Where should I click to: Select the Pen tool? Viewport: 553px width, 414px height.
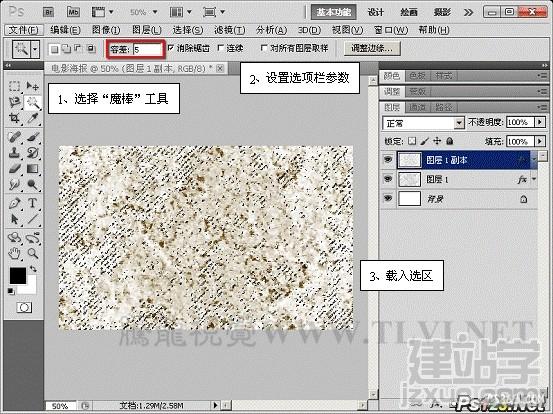14,203
